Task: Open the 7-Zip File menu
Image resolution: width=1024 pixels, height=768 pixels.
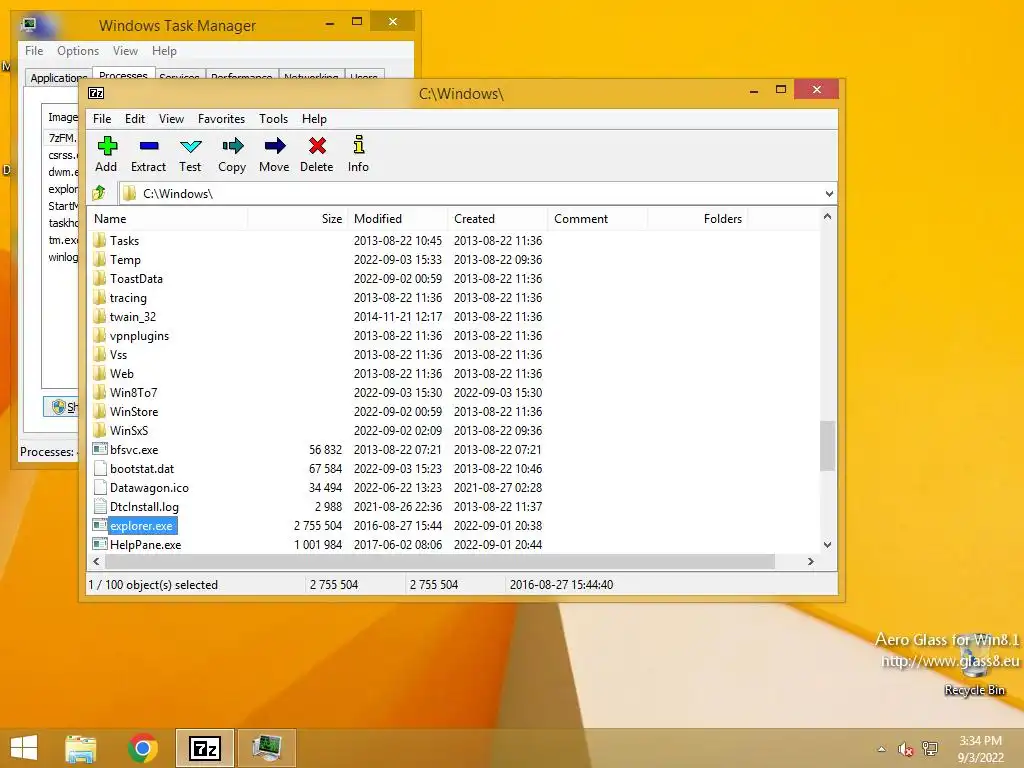Action: [x=102, y=119]
